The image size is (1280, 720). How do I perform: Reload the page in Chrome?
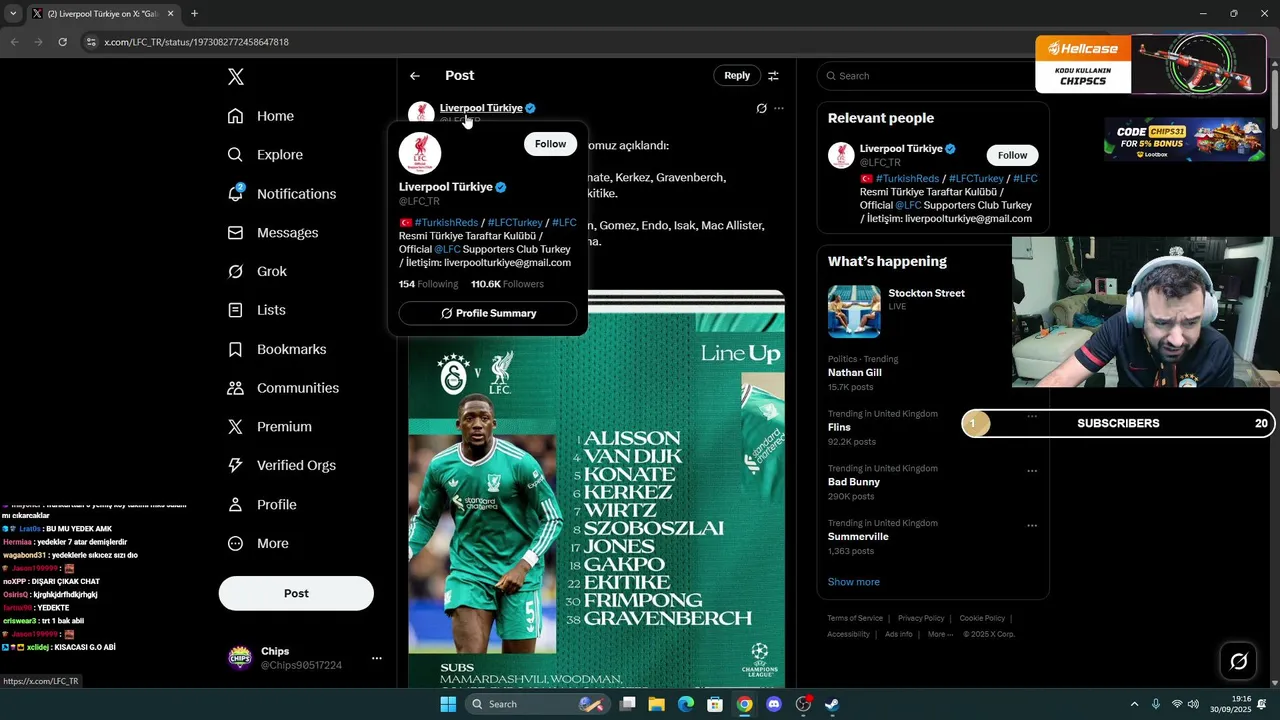point(63,42)
